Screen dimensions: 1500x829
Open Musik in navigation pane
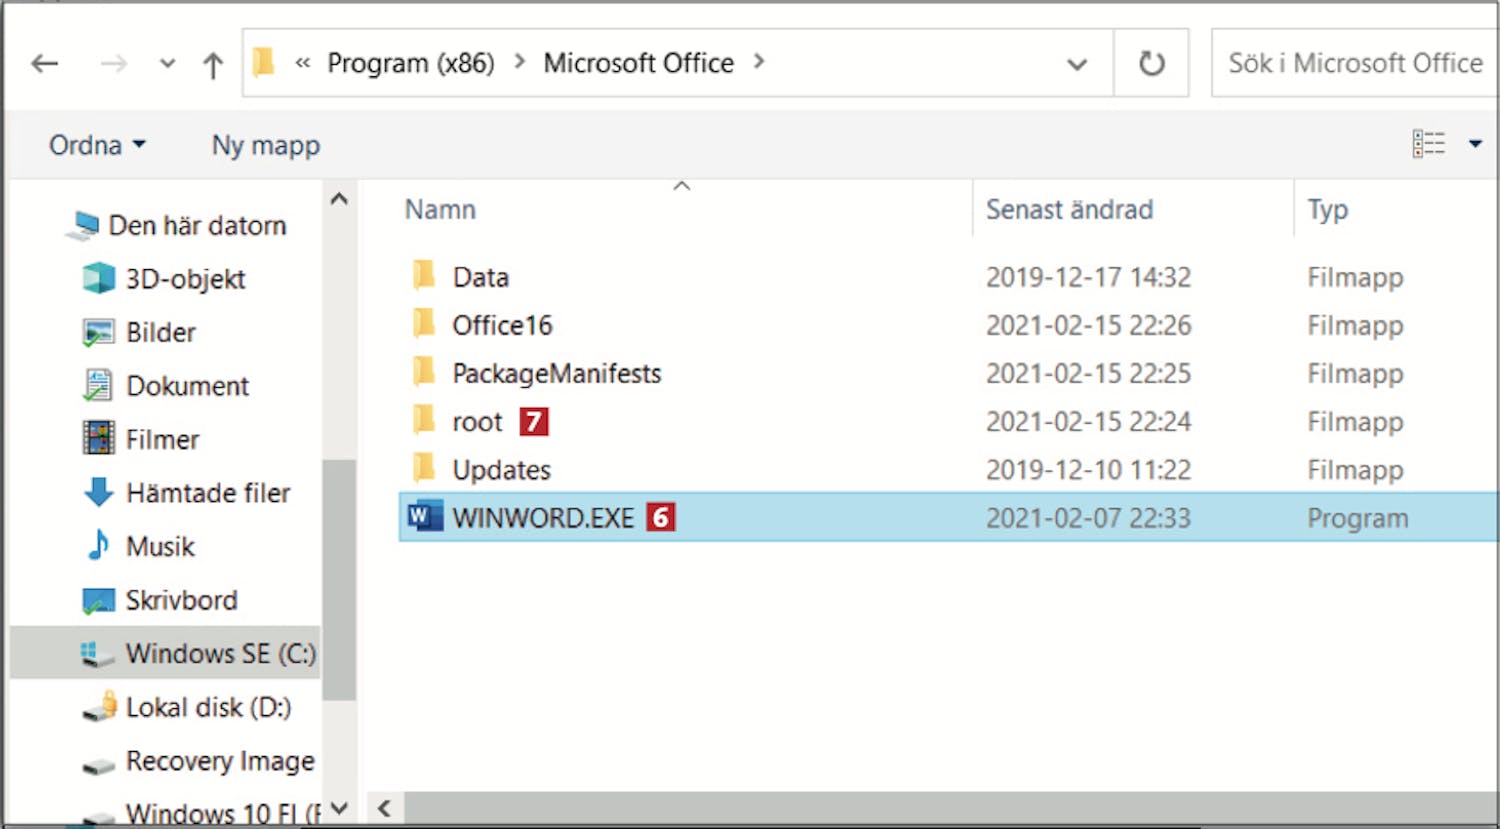160,547
